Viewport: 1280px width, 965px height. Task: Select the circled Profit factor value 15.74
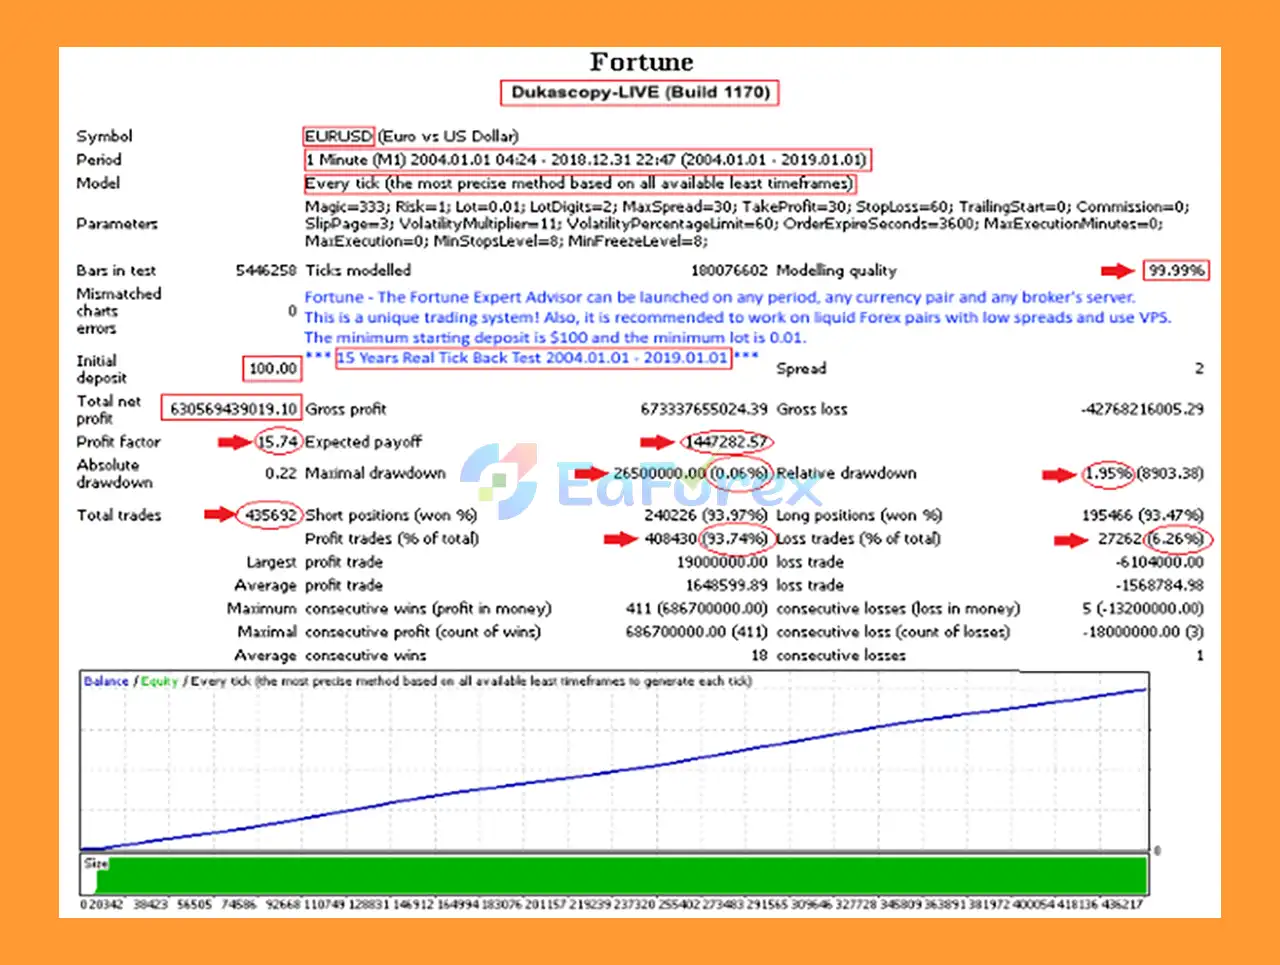277,441
